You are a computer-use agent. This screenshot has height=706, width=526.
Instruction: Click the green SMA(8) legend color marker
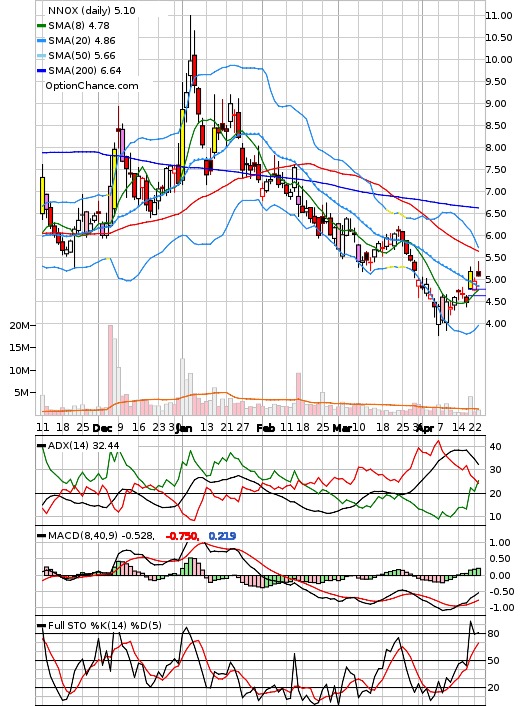(x=41, y=26)
